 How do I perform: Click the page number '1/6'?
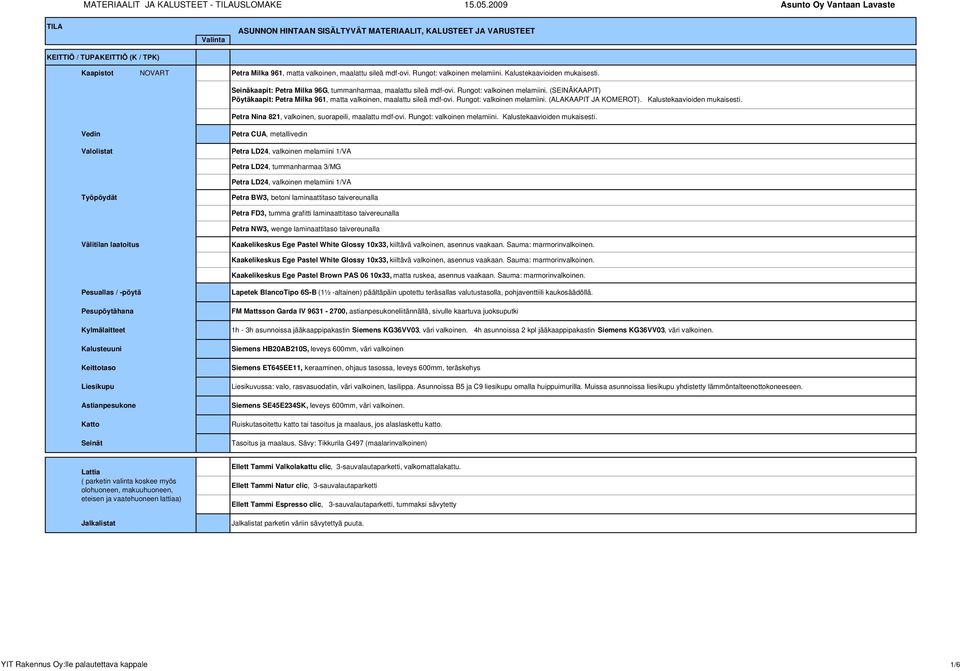[954, 664]
